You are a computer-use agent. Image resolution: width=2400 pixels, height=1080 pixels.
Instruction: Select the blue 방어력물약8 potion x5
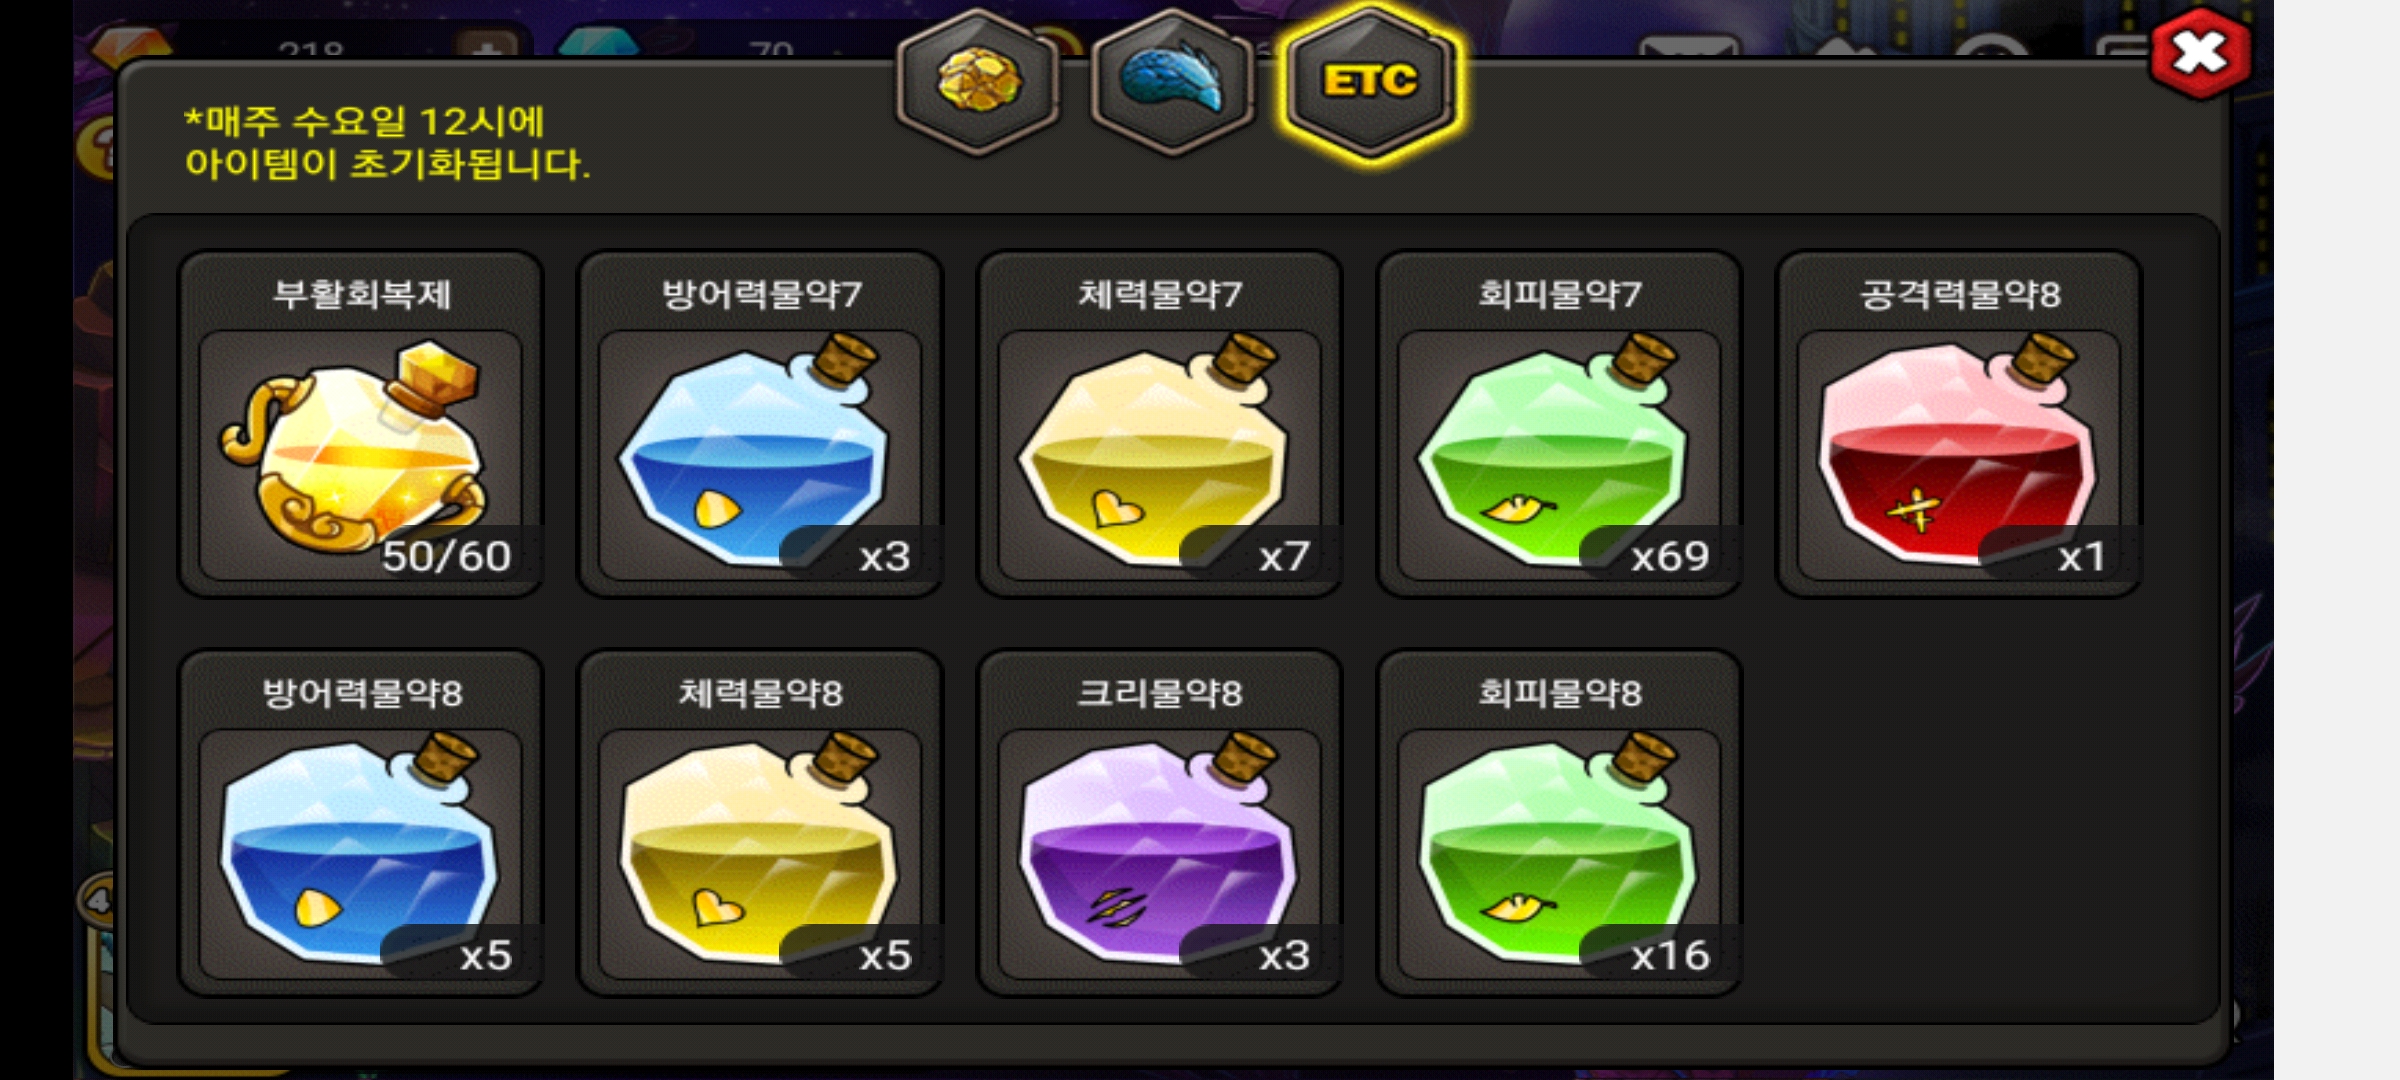tap(360, 823)
